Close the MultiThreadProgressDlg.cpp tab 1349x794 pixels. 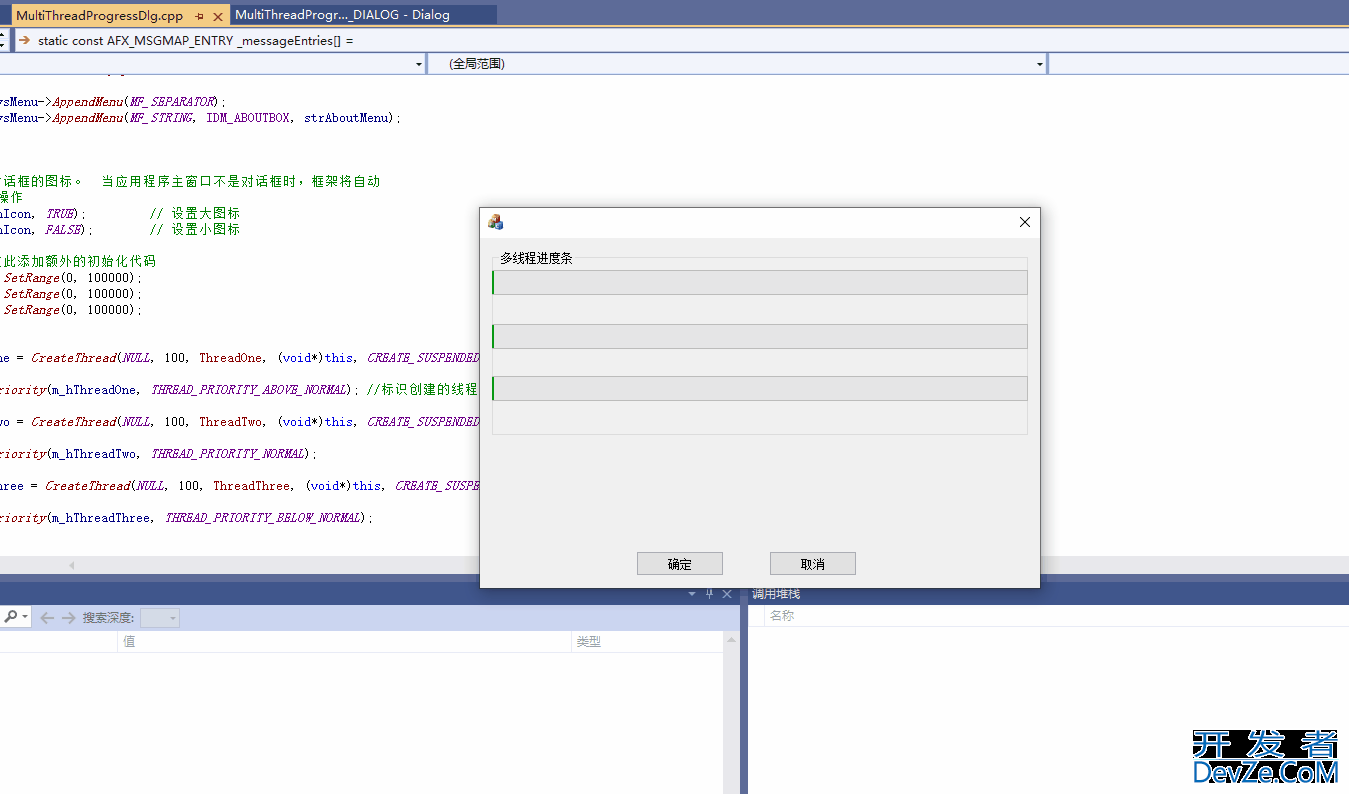coord(218,16)
